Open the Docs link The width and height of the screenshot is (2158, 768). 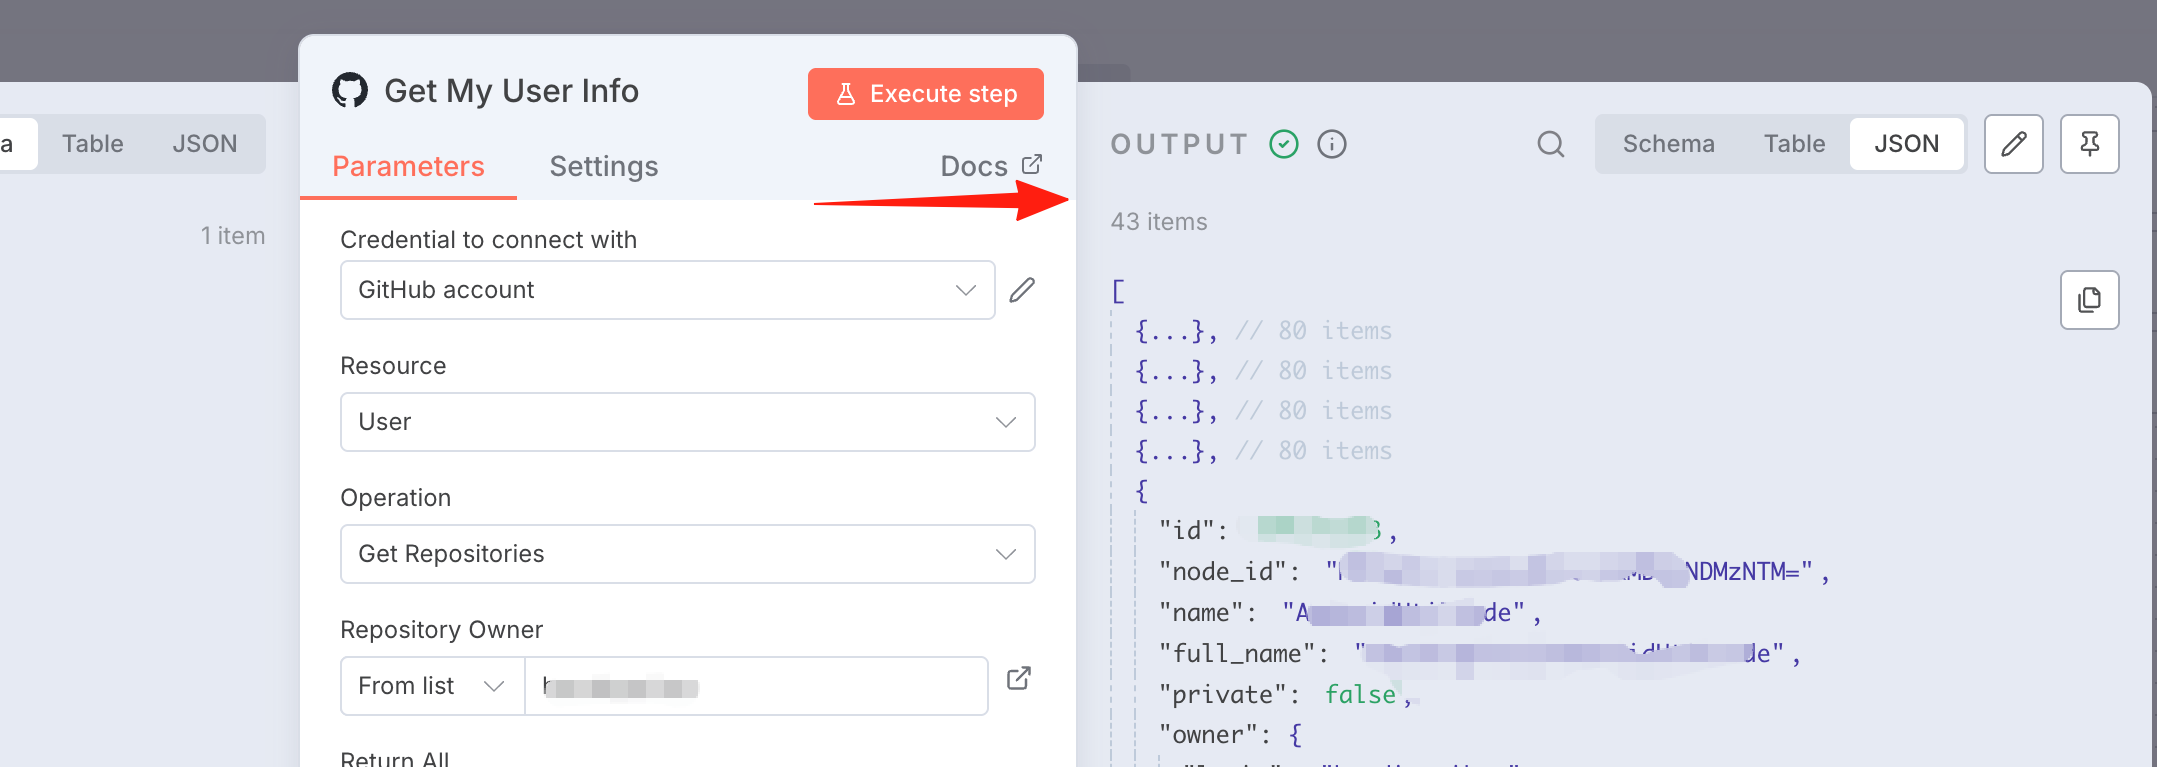(991, 166)
